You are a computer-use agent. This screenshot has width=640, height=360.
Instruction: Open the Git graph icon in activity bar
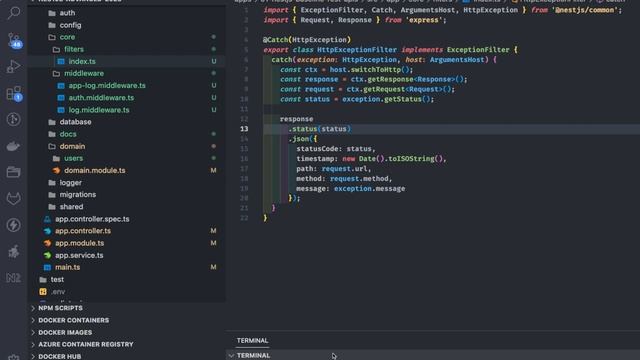point(13,119)
